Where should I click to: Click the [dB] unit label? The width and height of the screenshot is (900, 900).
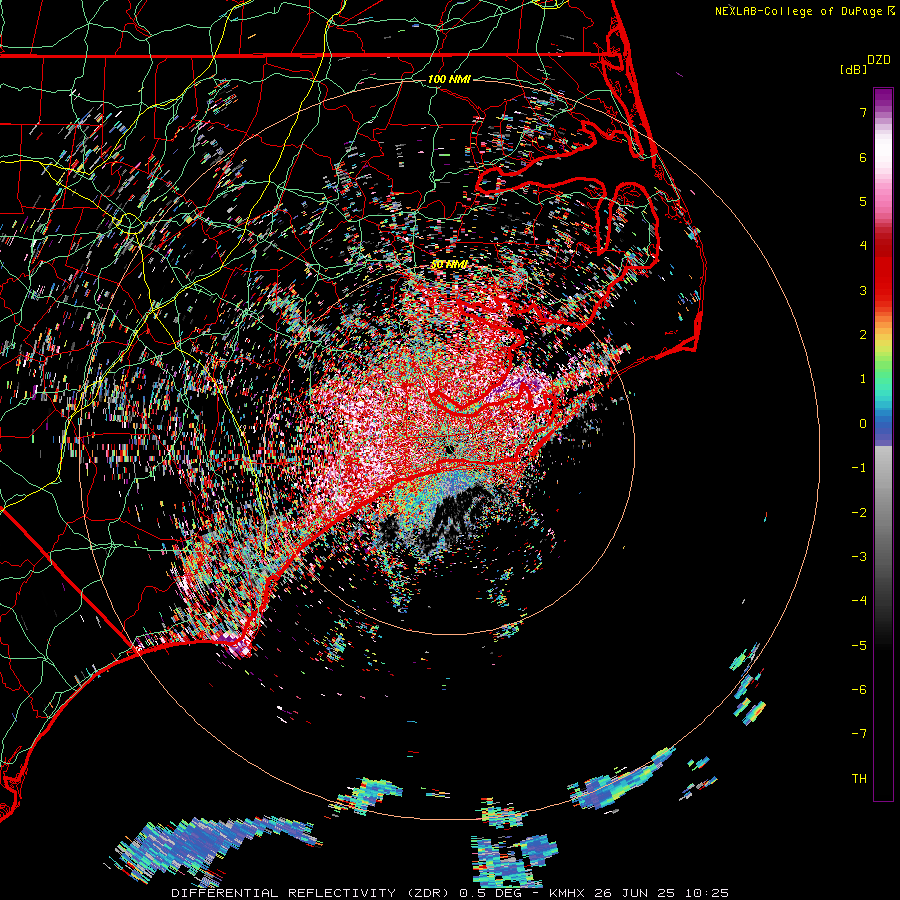click(854, 69)
